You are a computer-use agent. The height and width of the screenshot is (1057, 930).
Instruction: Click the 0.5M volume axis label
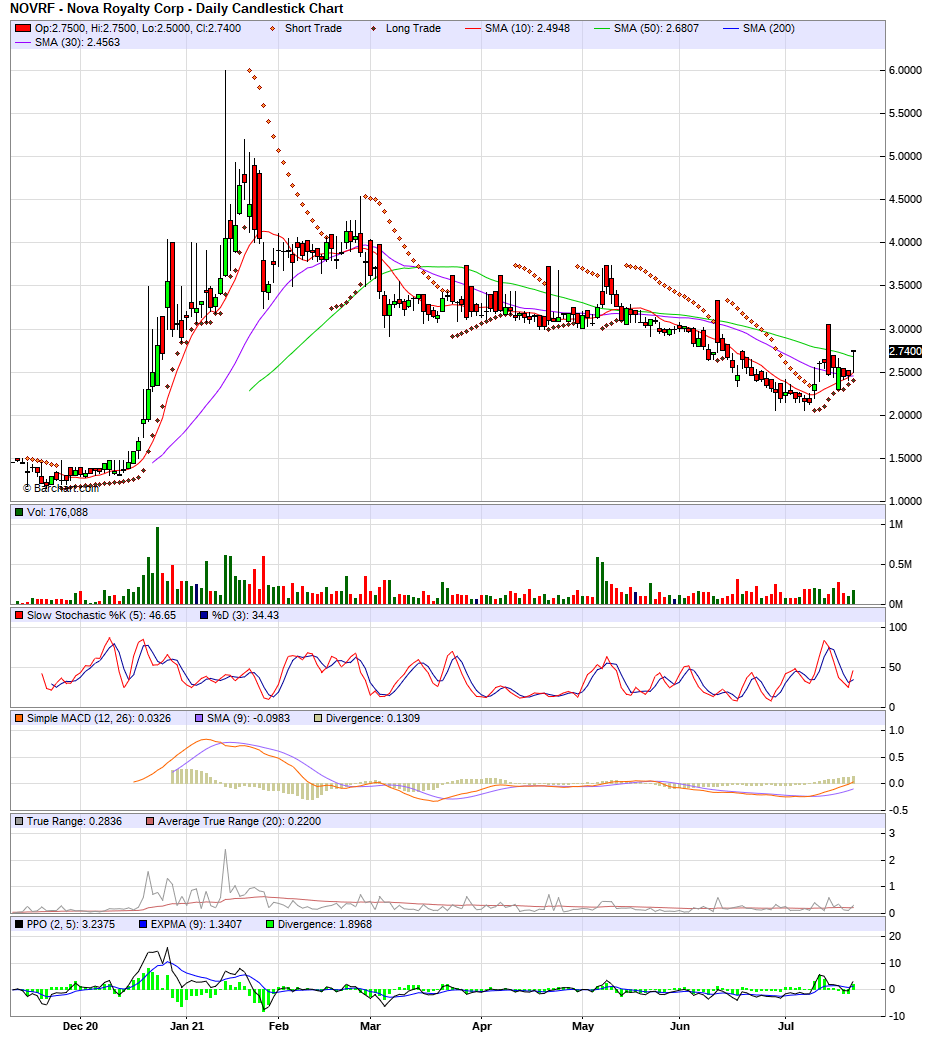point(900,564)
